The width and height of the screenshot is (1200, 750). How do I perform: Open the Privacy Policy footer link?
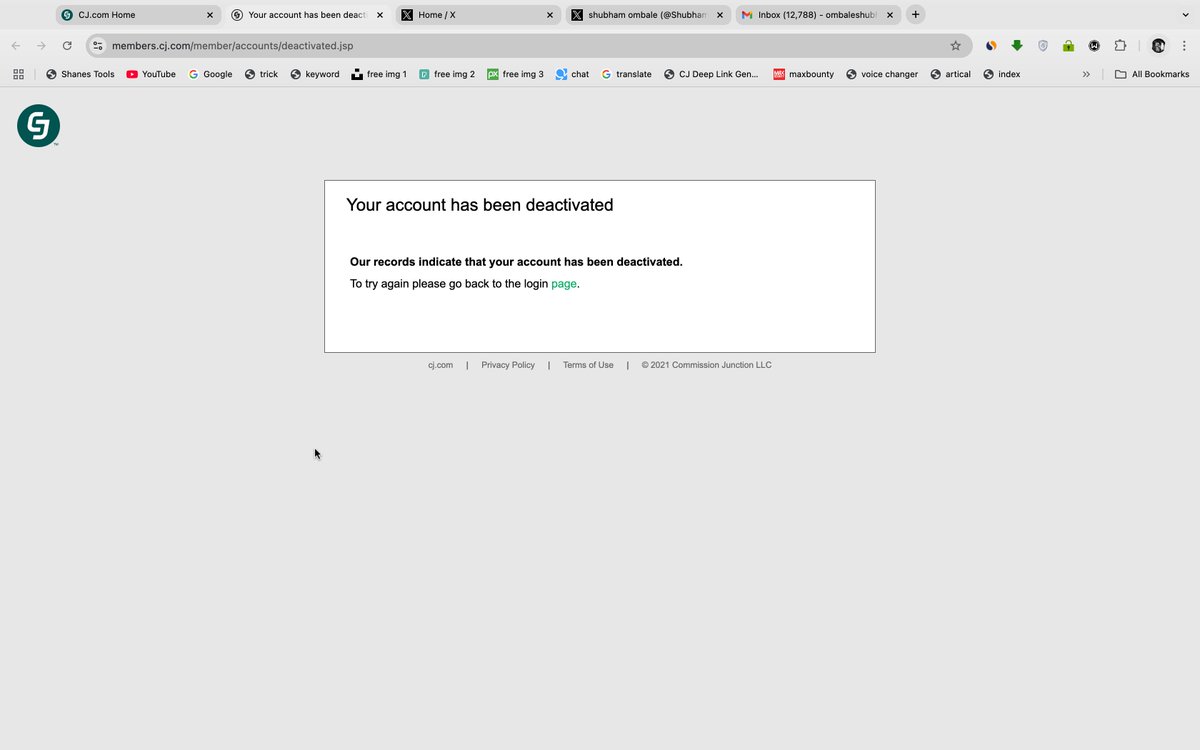coord(508,365)
